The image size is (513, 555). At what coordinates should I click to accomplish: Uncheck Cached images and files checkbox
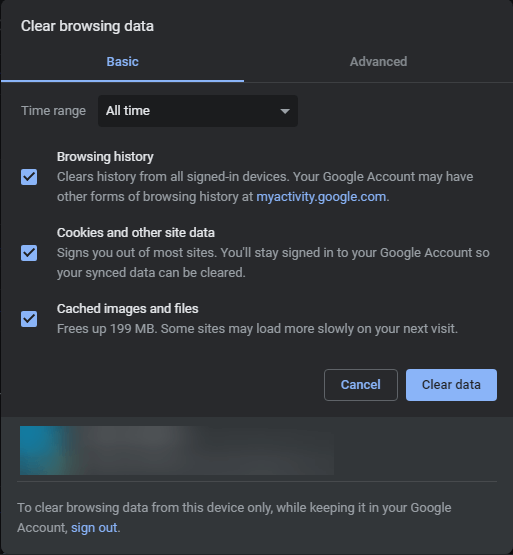[x=29, y=319]
